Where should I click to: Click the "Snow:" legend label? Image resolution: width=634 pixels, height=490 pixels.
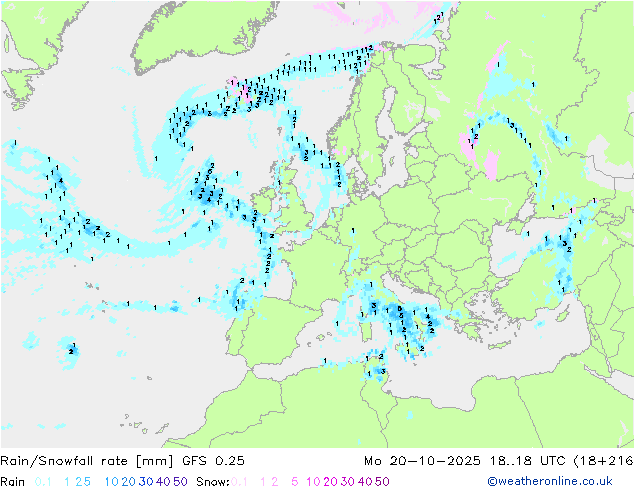pos(213,482)
